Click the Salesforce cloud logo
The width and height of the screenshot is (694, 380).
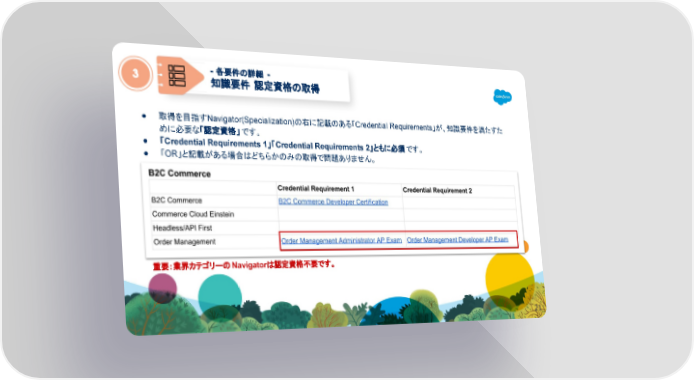tap(502, 97)
